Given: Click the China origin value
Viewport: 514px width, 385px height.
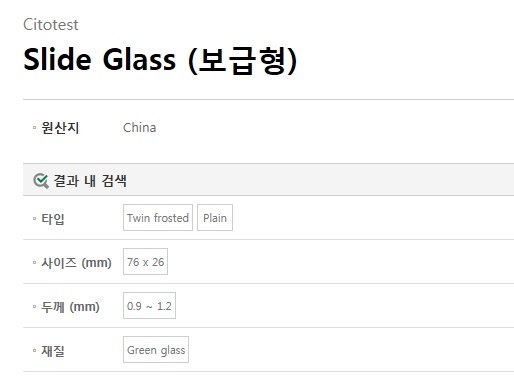Looking at the screenshot, I should point(139,128).
